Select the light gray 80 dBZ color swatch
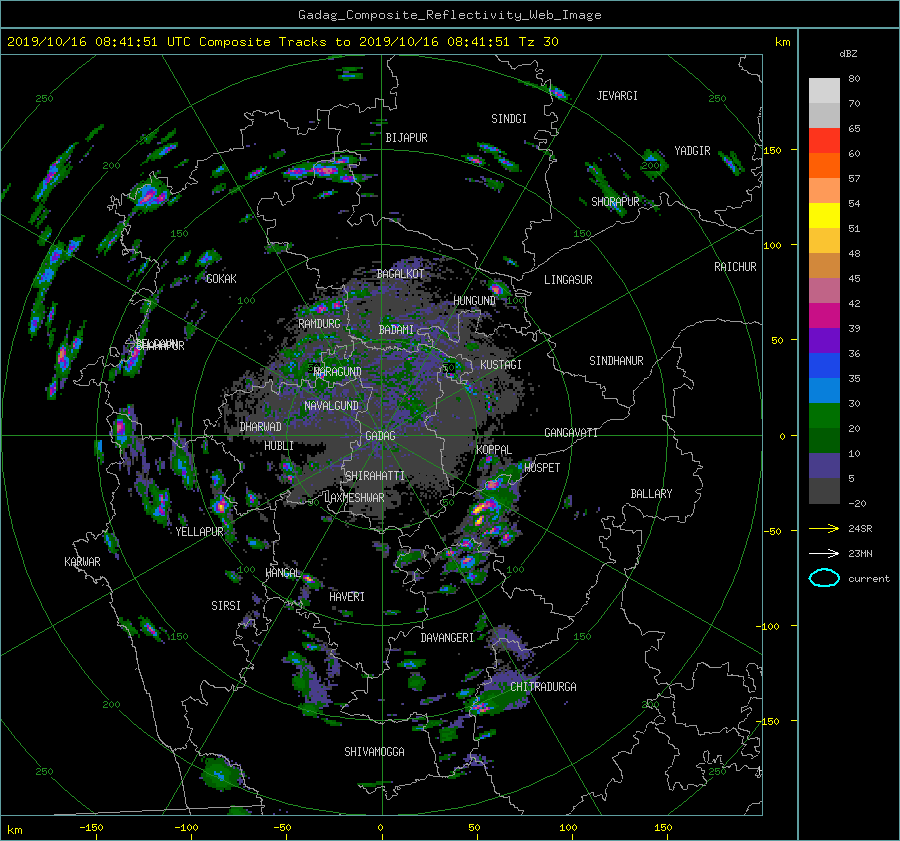This screenshot has height=841, width=900. [x=824, y=91]
